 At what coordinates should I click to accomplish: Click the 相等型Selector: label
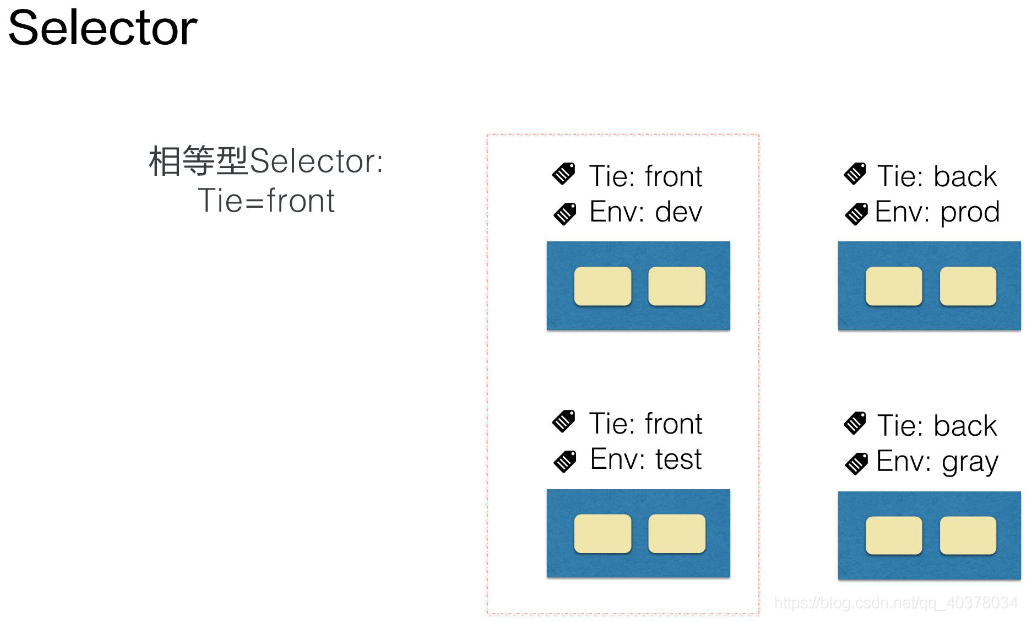pyautogui.click(x=266, y=160)
